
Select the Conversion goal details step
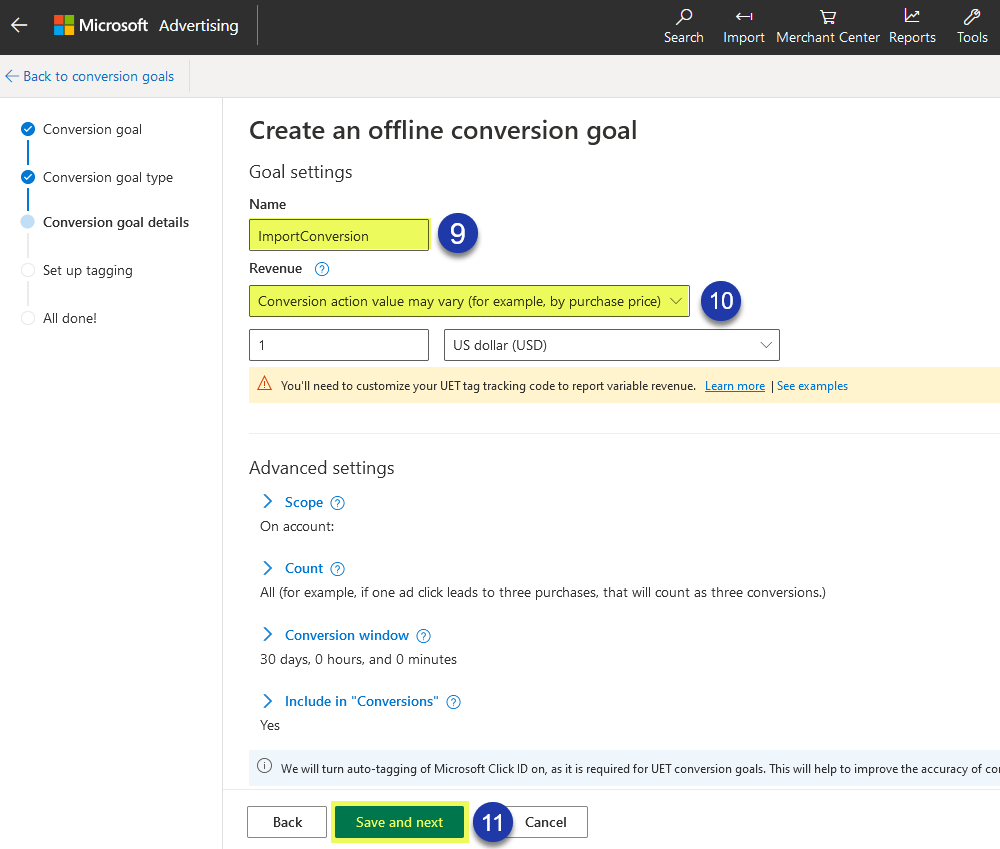[27, 222]
